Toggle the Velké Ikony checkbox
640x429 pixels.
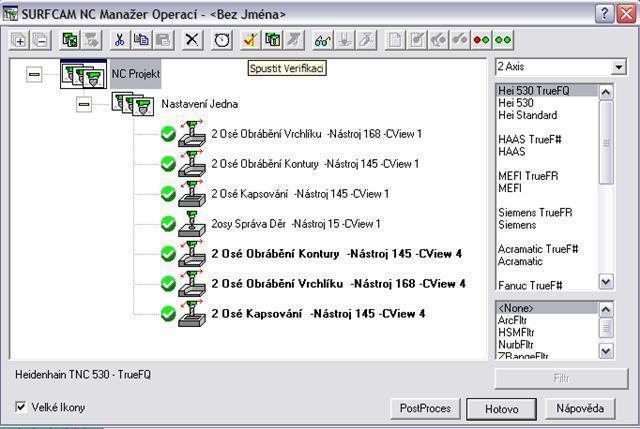coord(20,407)
